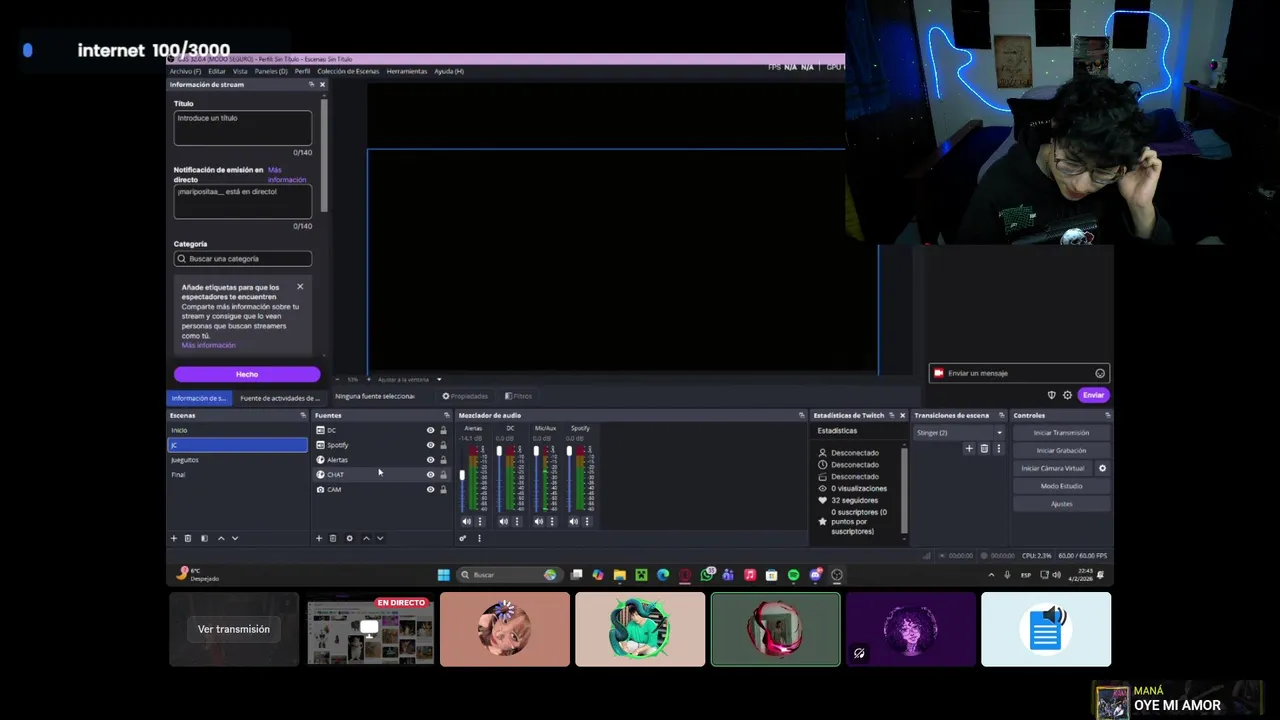Move source down in Fuentes toolbar
1280x720 pixels.
point(380,538)
